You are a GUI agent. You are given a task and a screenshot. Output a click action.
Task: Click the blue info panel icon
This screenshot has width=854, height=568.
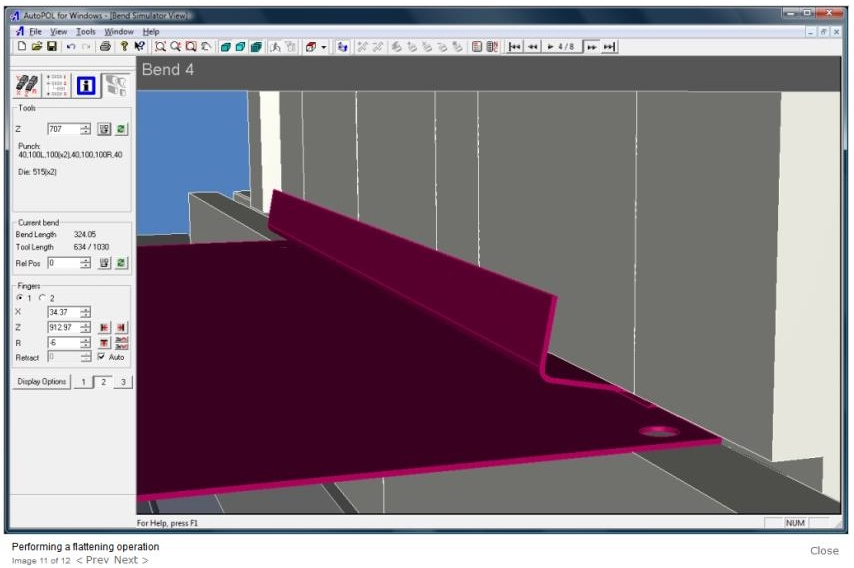coord(86,86)
